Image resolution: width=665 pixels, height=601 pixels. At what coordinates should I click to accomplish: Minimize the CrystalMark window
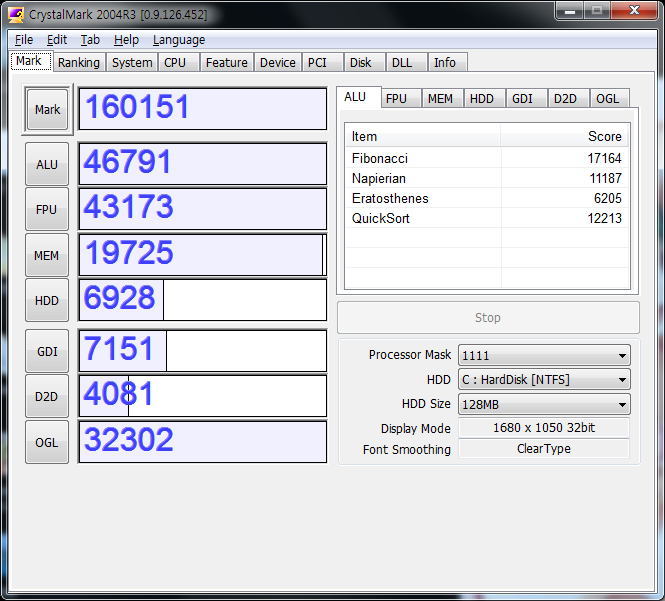click(570, 11)
